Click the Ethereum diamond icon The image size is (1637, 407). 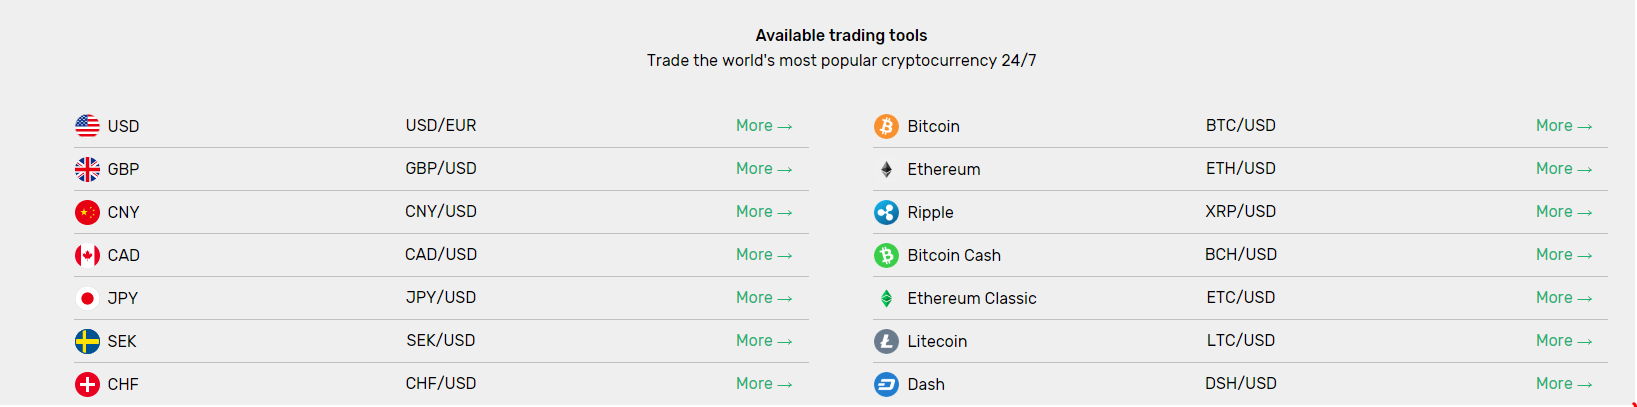[x=886, y=169]
